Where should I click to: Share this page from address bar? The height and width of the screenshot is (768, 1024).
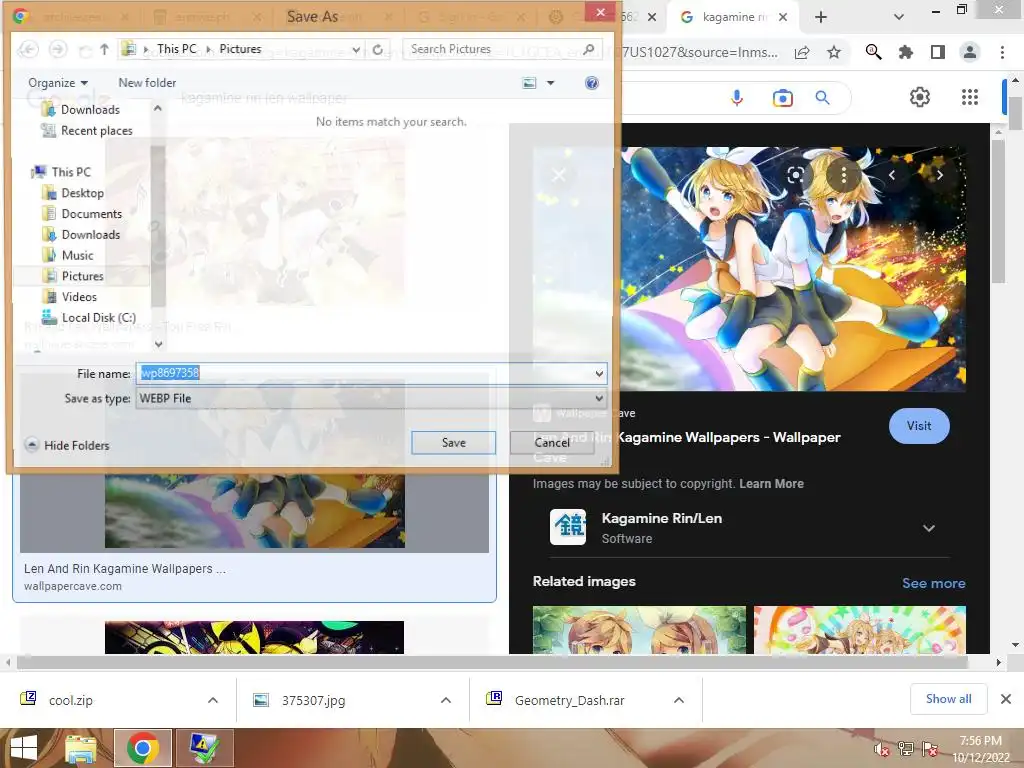[802, 52]
